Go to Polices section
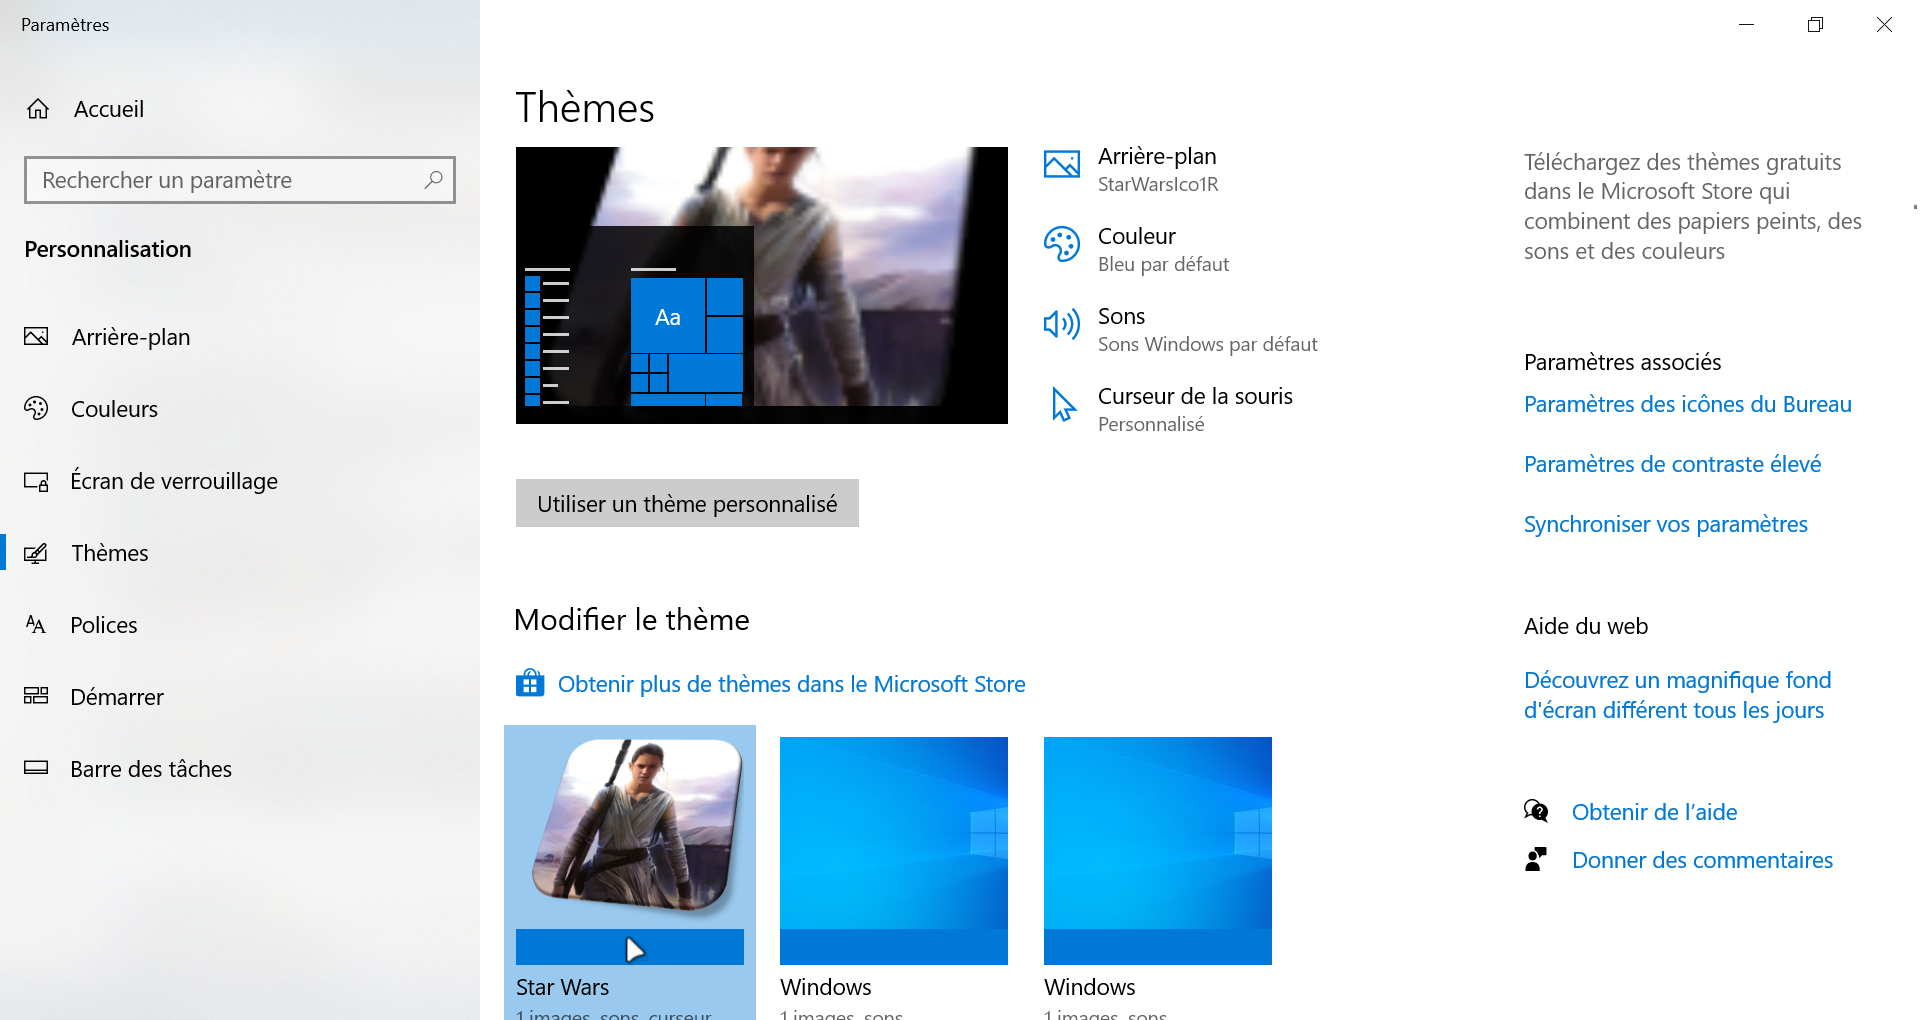The height and width of the screenshot is (1020, 1920). coord(103,625)
